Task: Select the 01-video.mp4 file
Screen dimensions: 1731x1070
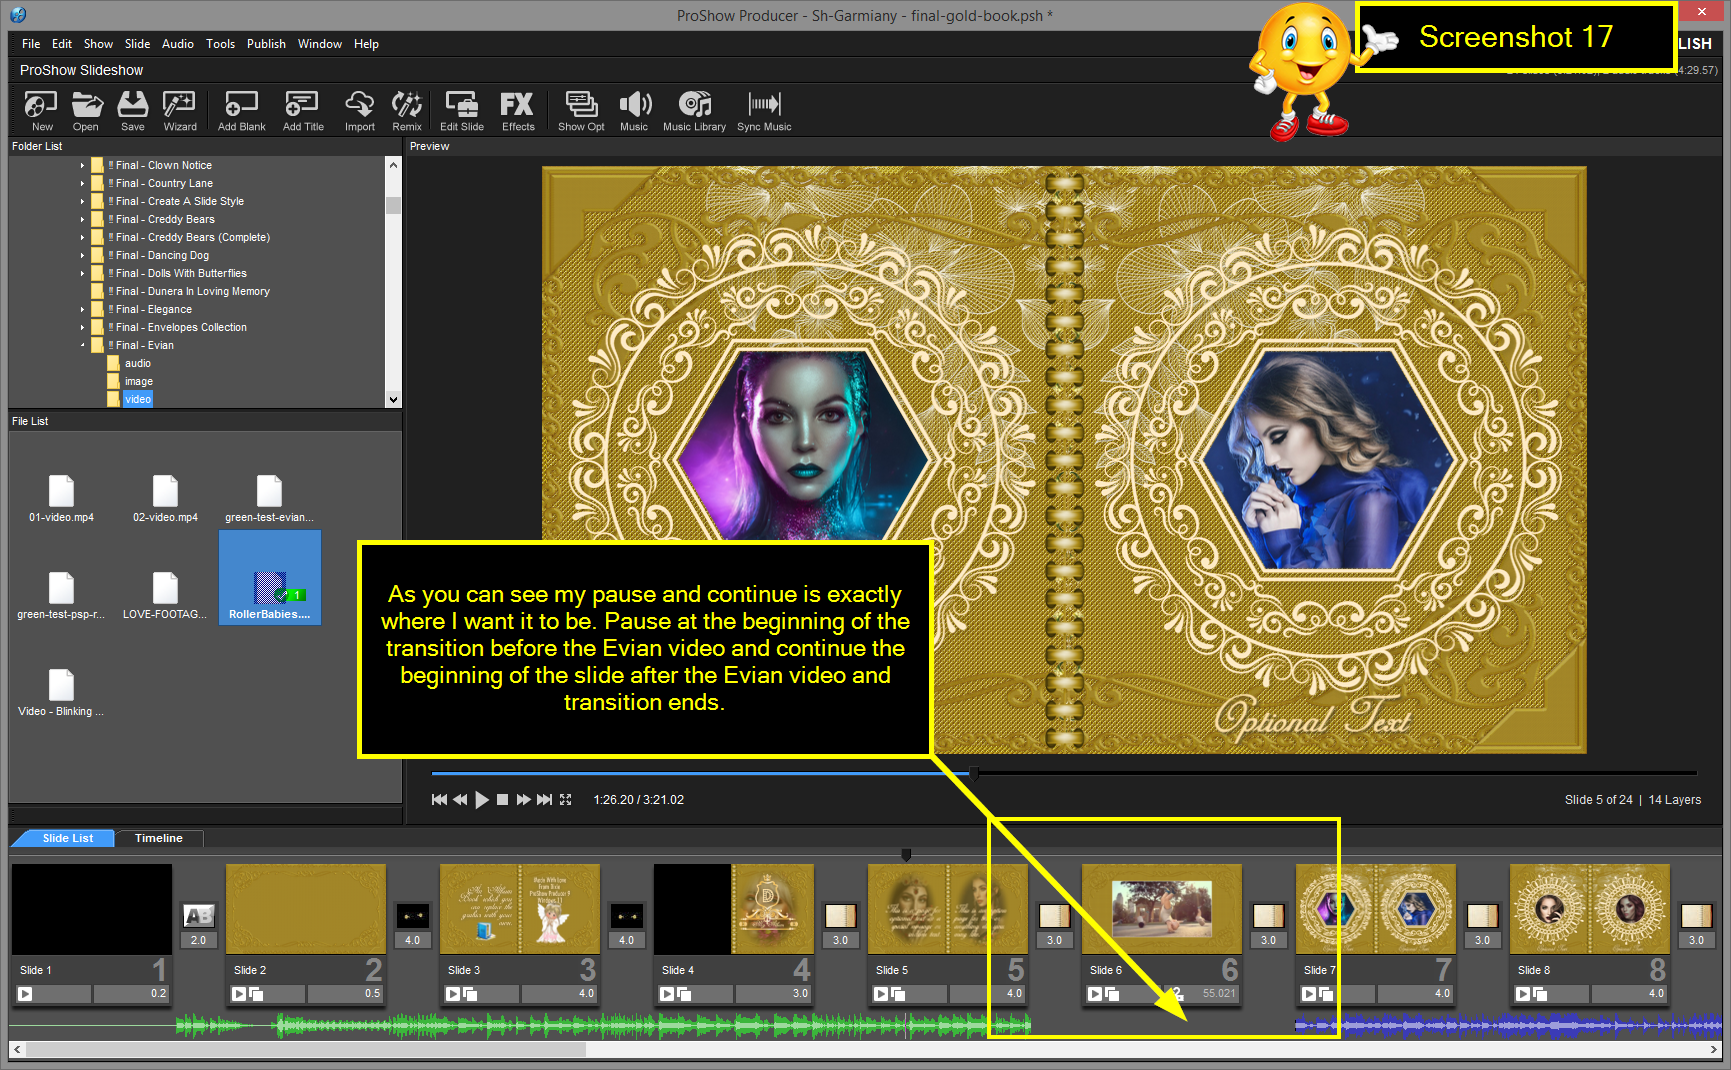Action: point(61,499)
